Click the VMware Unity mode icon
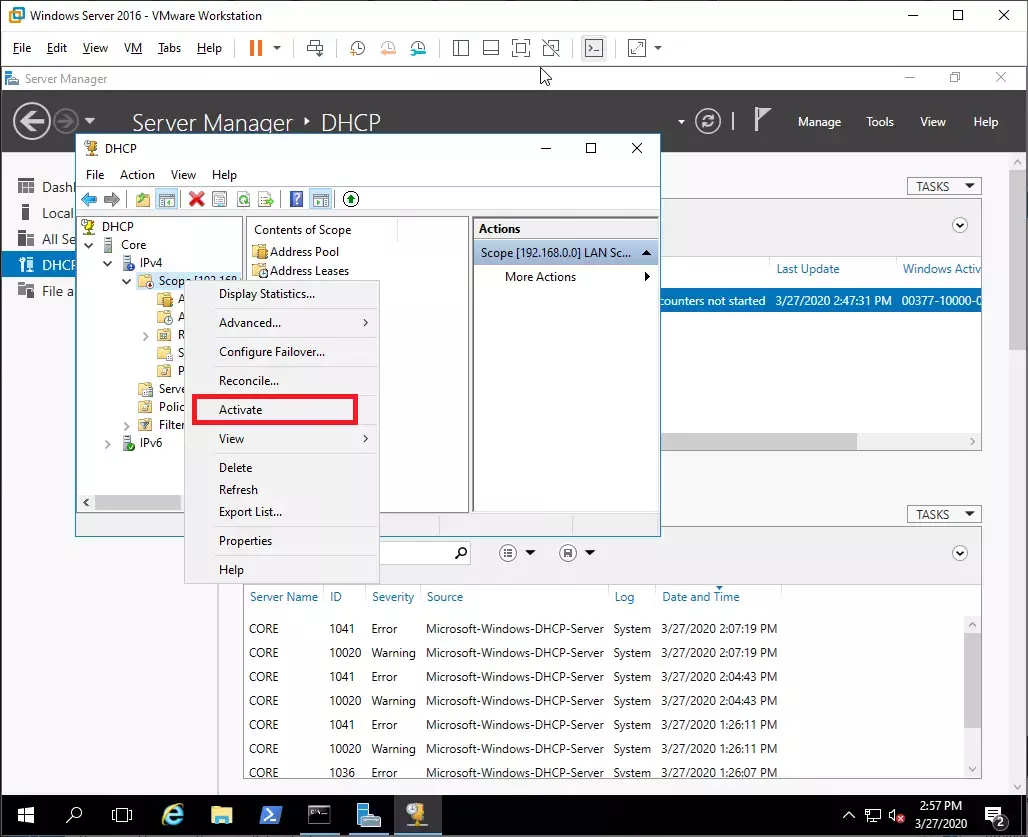Viewport: 1028px width, 837px height. pyautogui.click(x=551, y=48)
